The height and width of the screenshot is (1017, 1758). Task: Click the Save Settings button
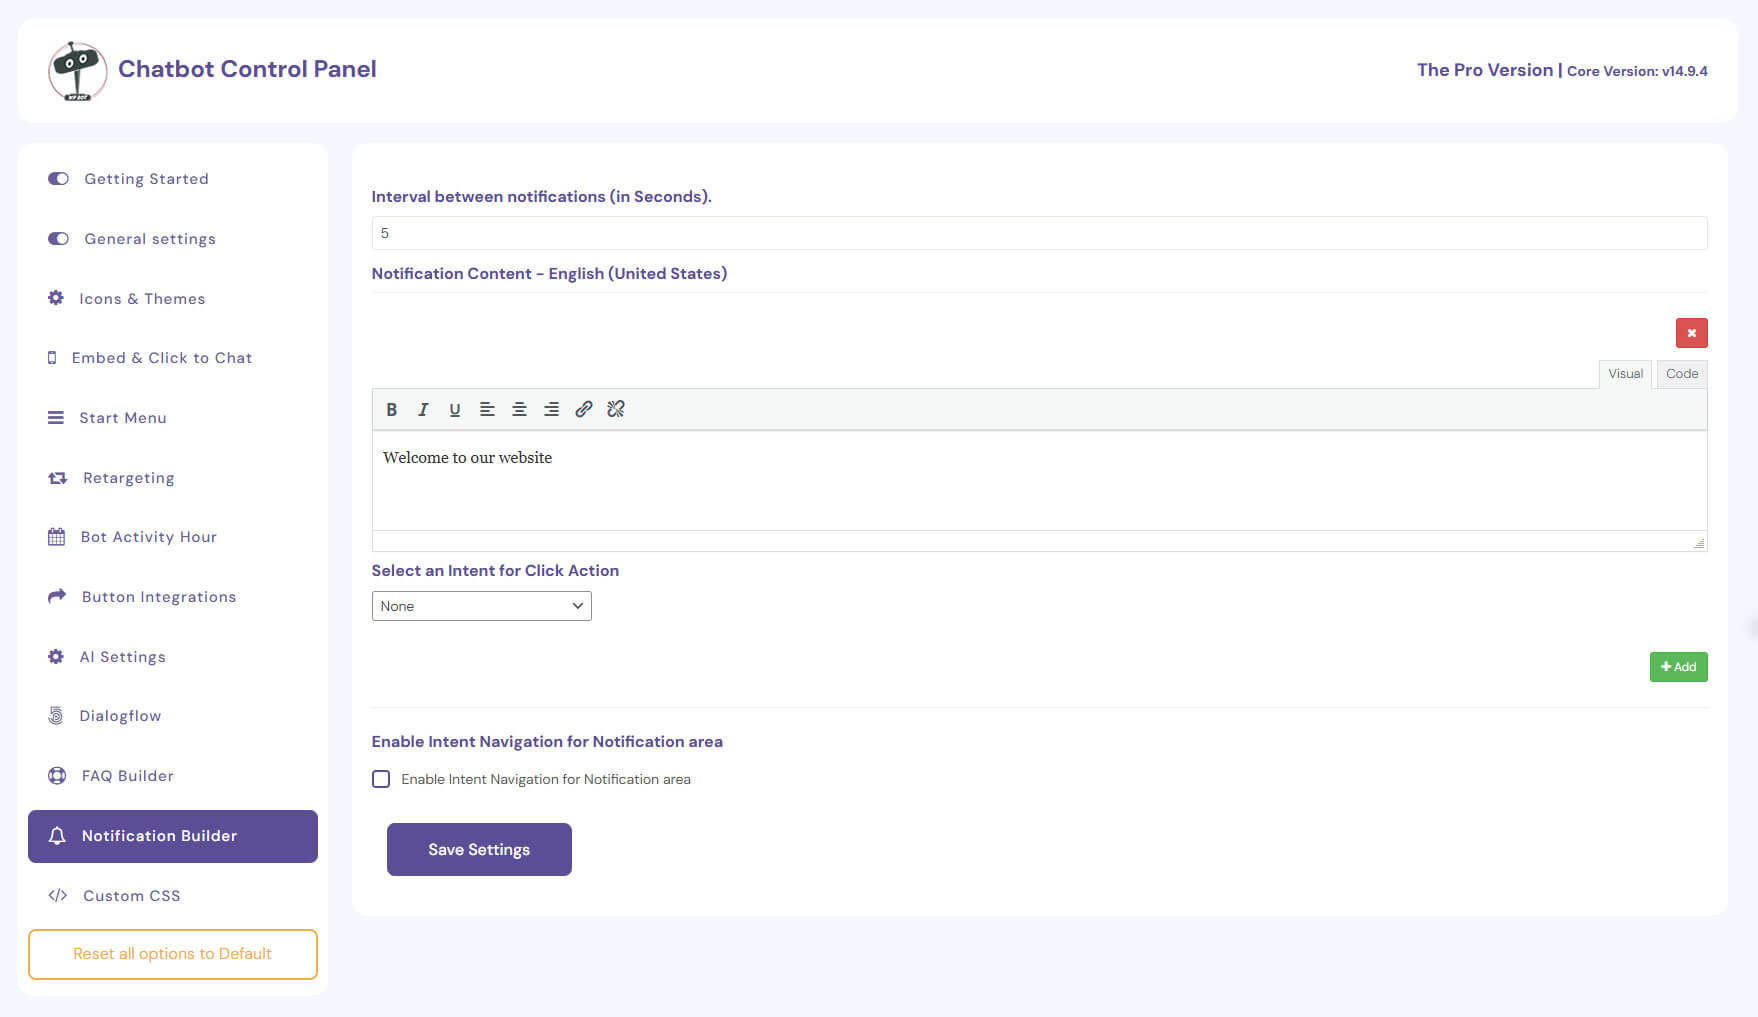click(479, 849)
